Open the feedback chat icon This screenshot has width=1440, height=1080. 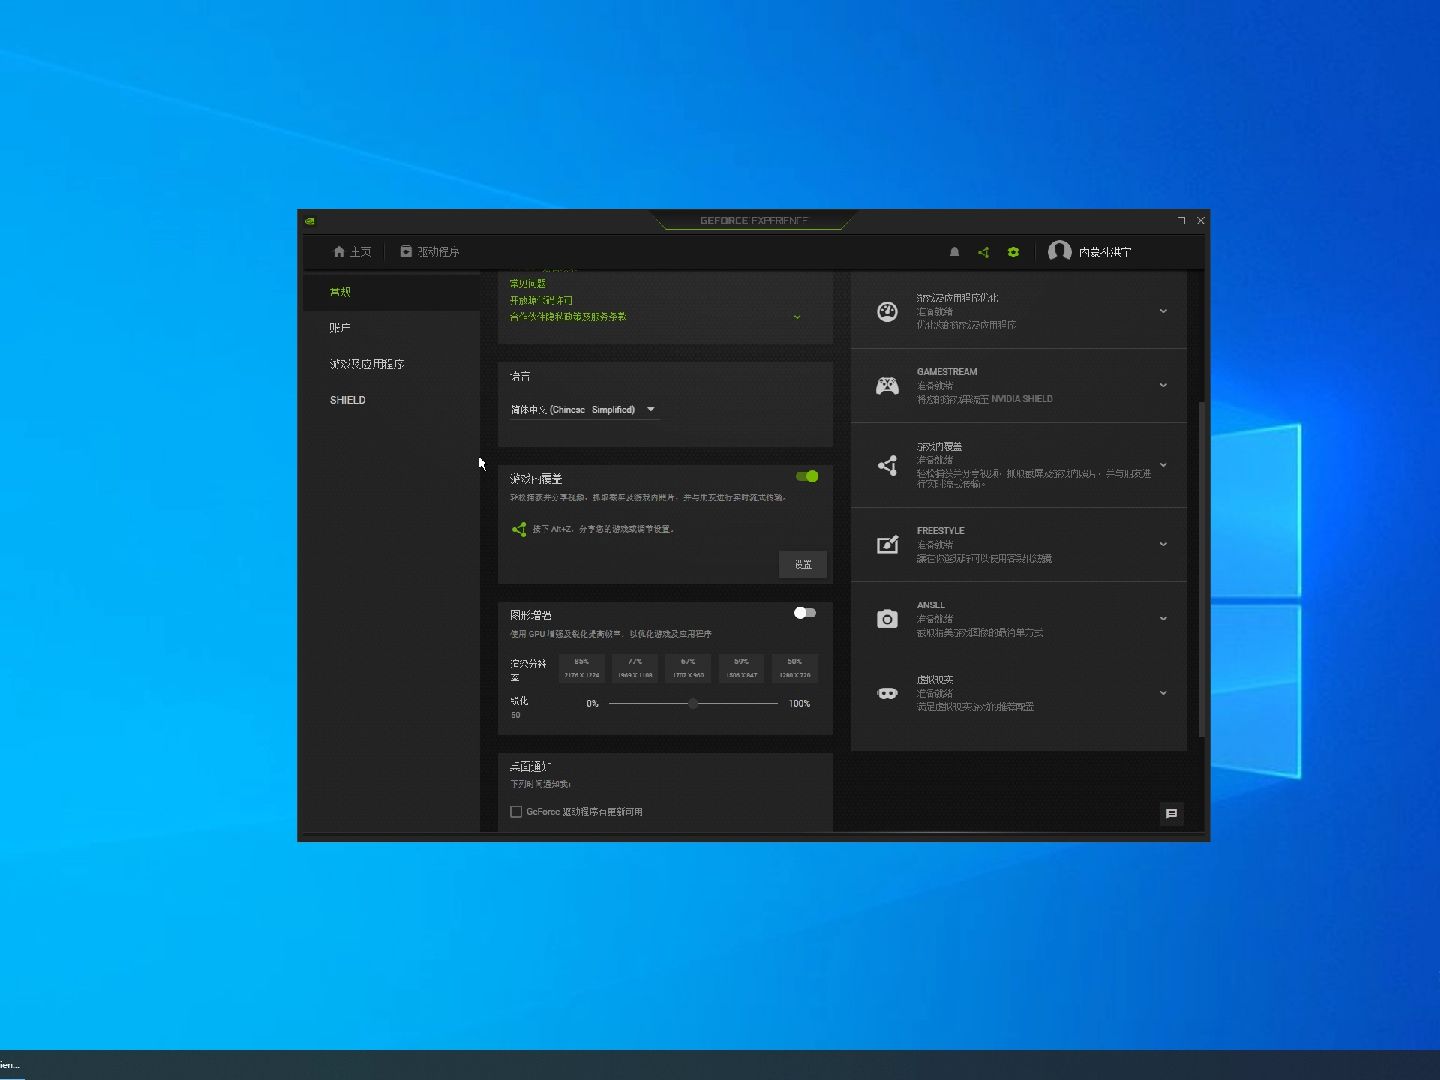[x=1171, y=814]
